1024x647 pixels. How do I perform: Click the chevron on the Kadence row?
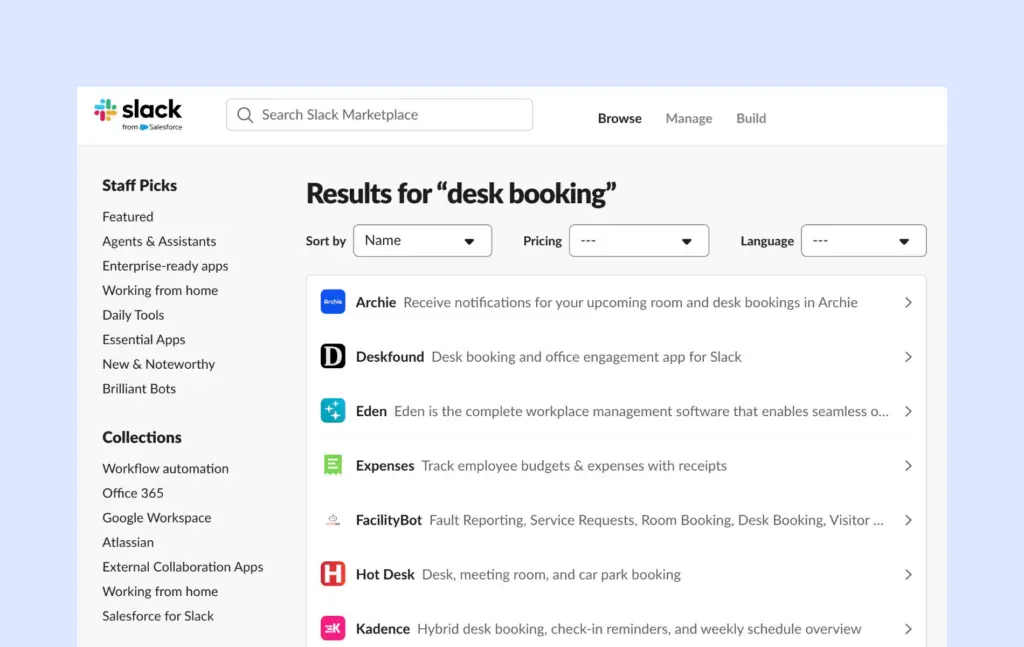(x=908, y=629)
